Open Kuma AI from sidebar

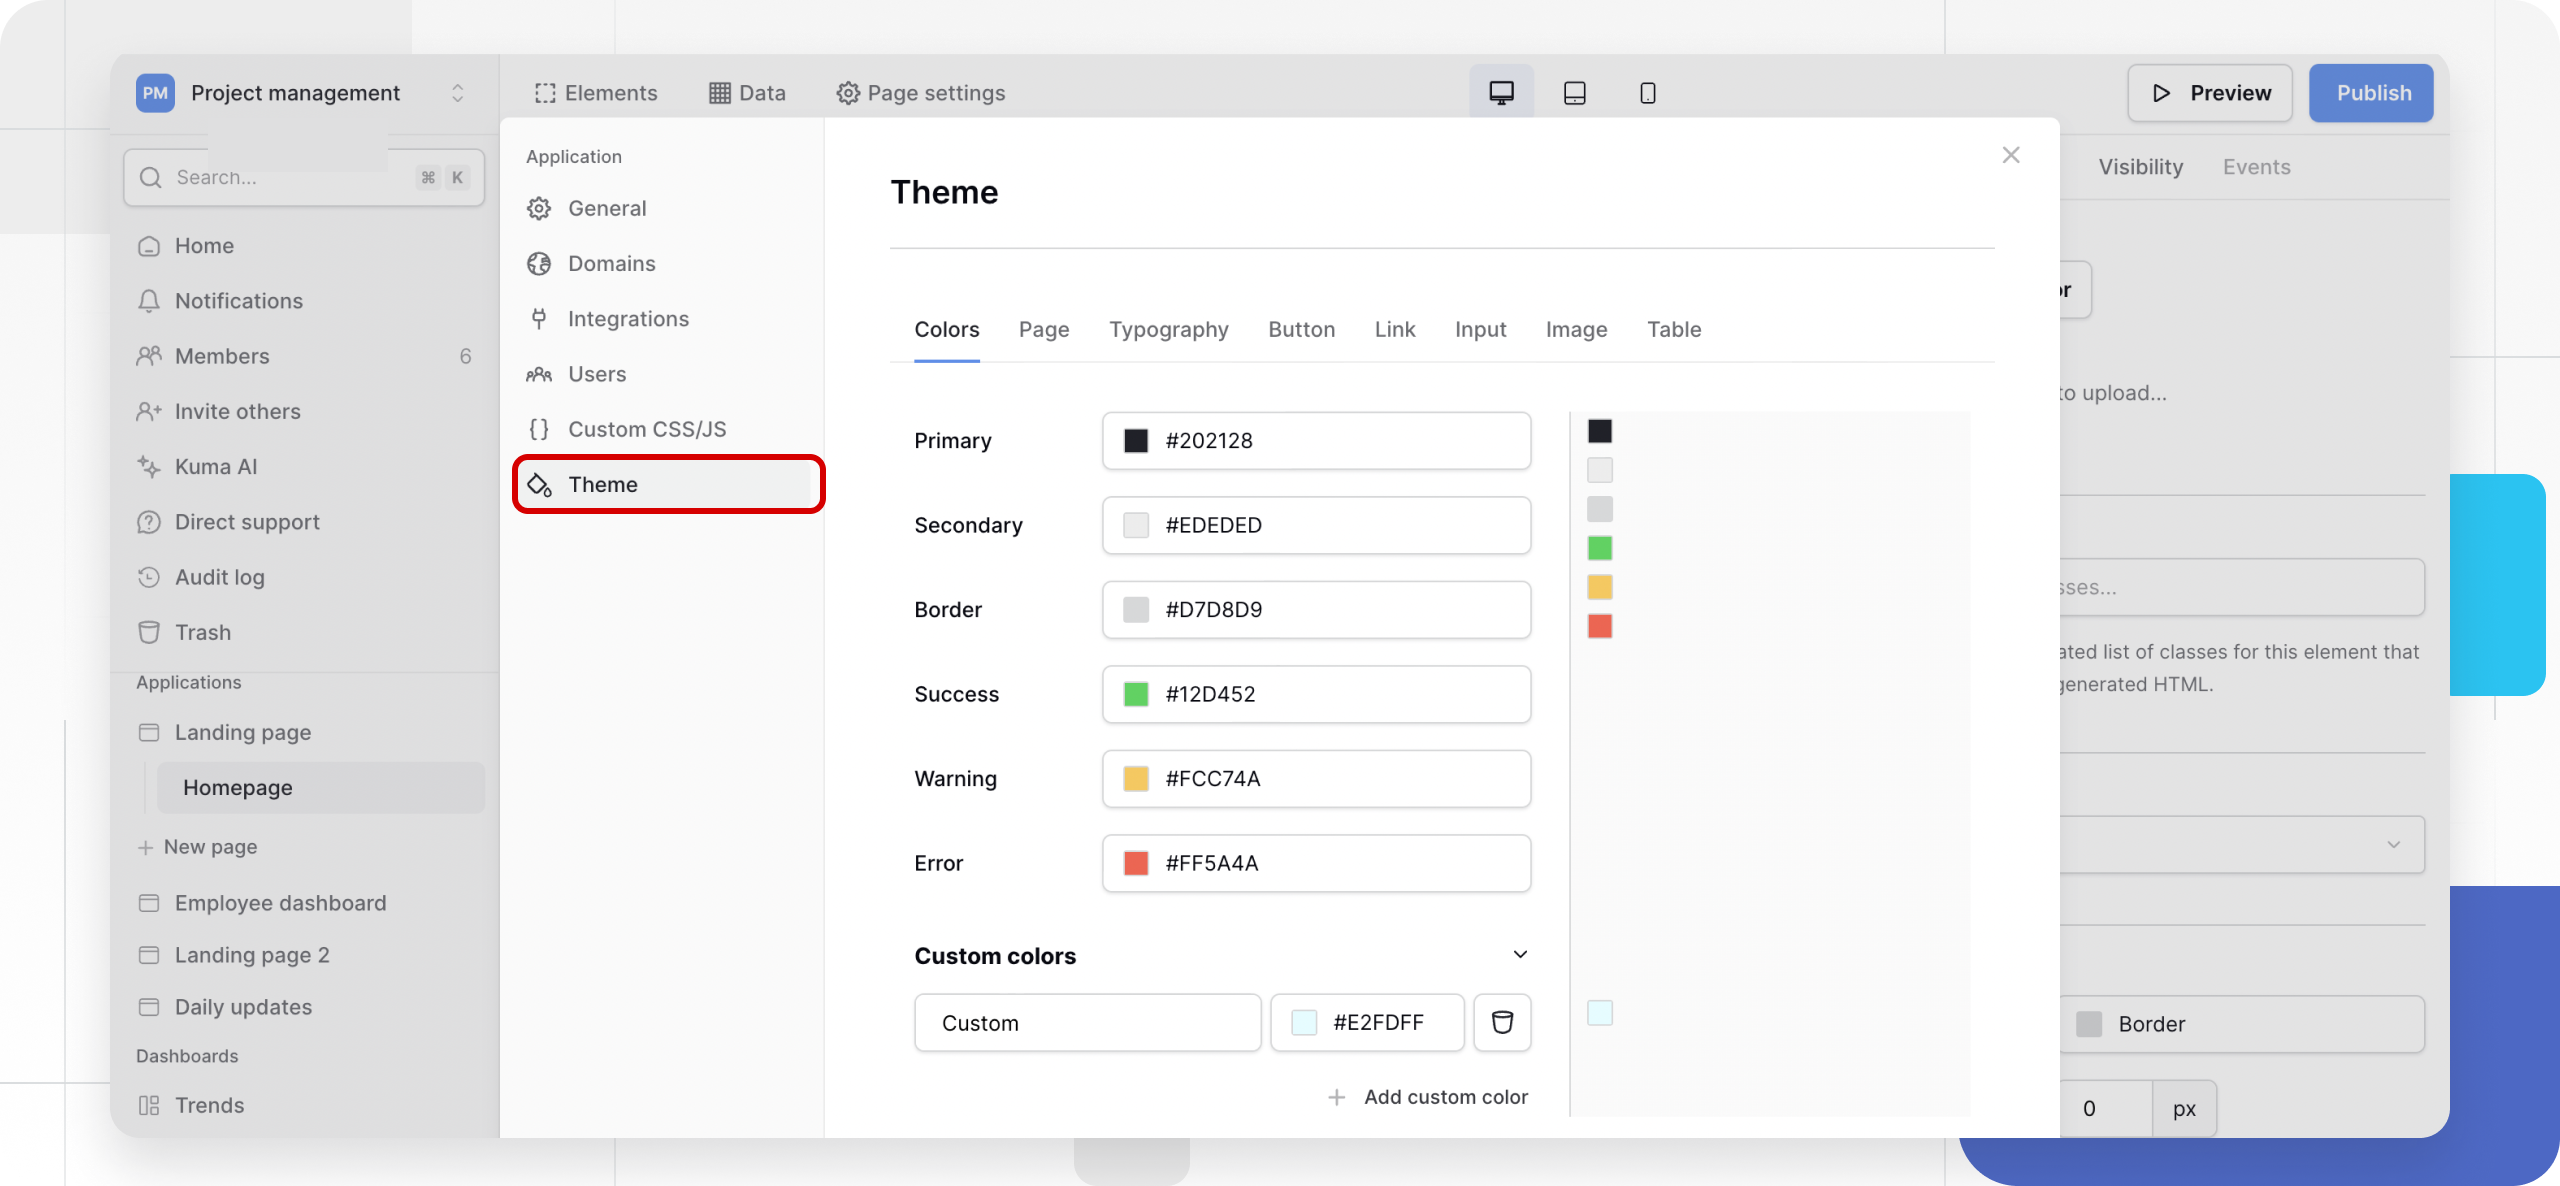pyautogui.click(x=215, y=467)
